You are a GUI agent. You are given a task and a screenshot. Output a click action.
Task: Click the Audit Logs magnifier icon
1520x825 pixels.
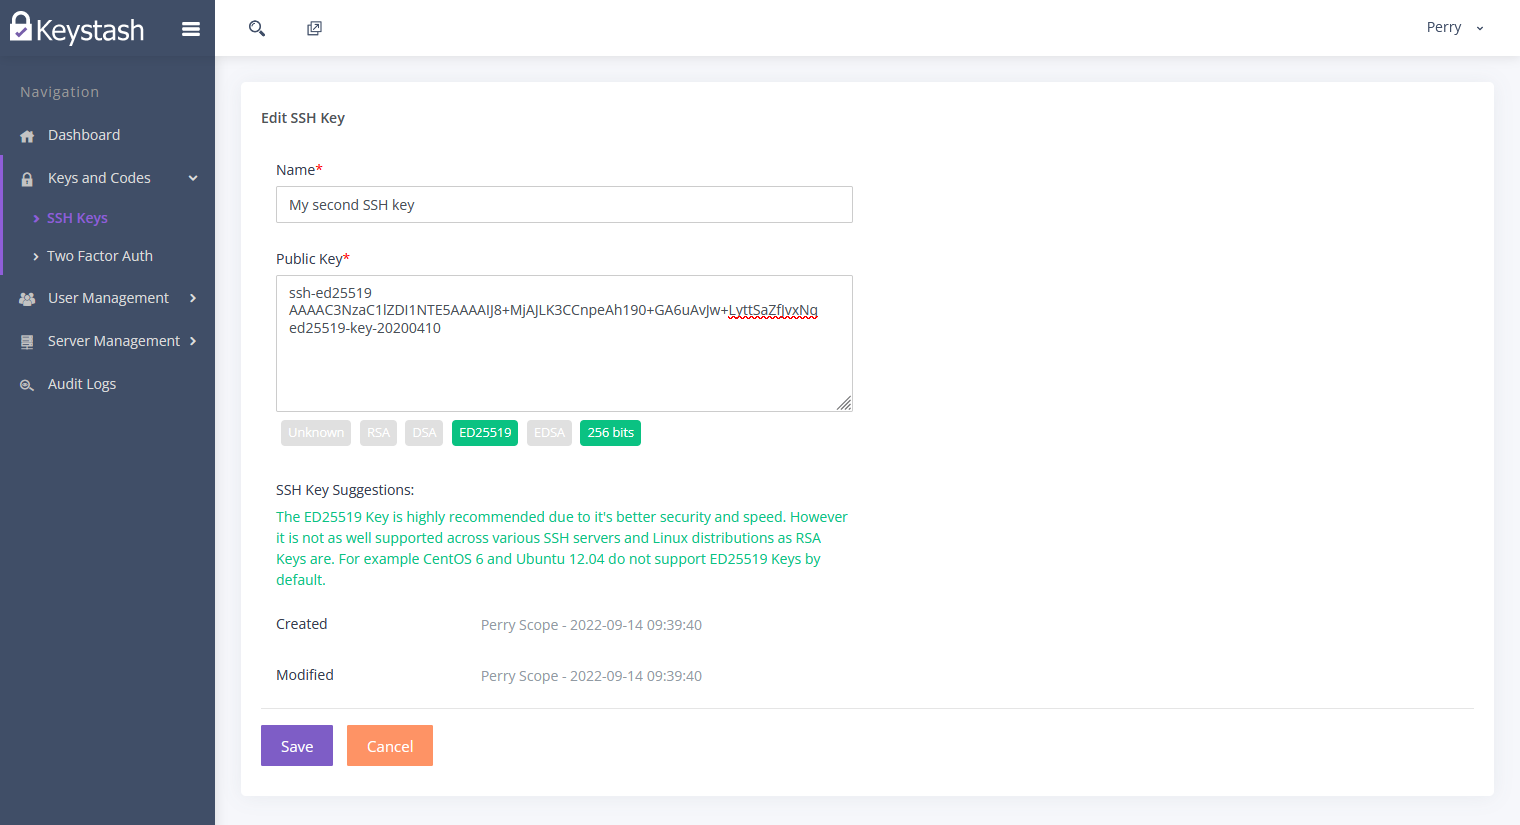click(x=27, y=385)
